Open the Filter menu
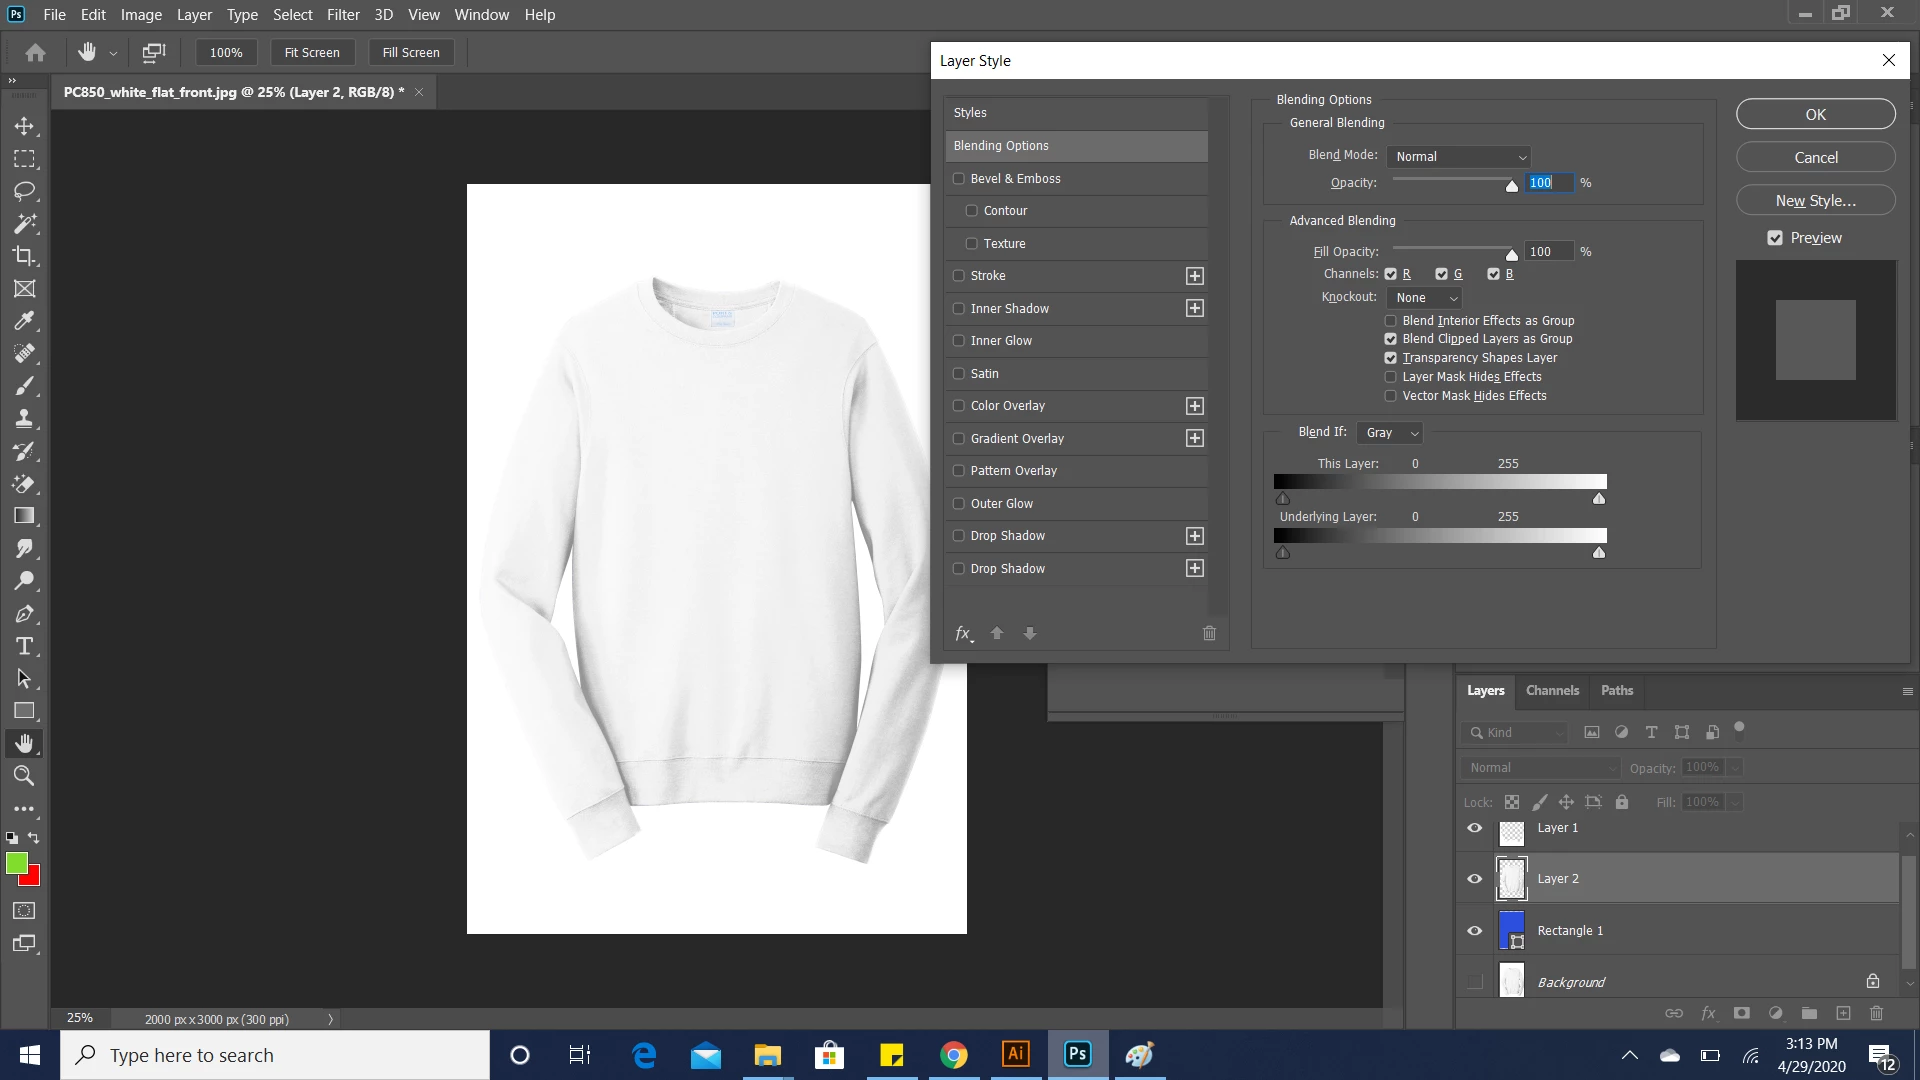The image size is (1920, 1080). click(343, 15)
